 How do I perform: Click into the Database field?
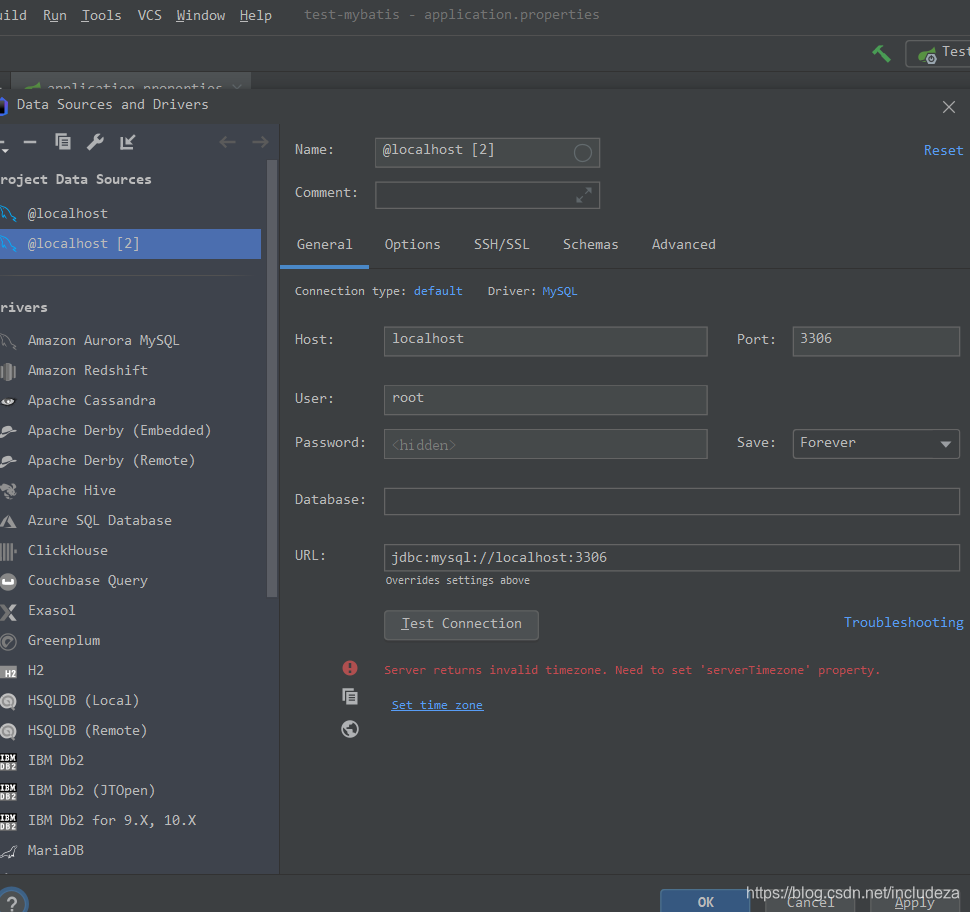[671, 501]
